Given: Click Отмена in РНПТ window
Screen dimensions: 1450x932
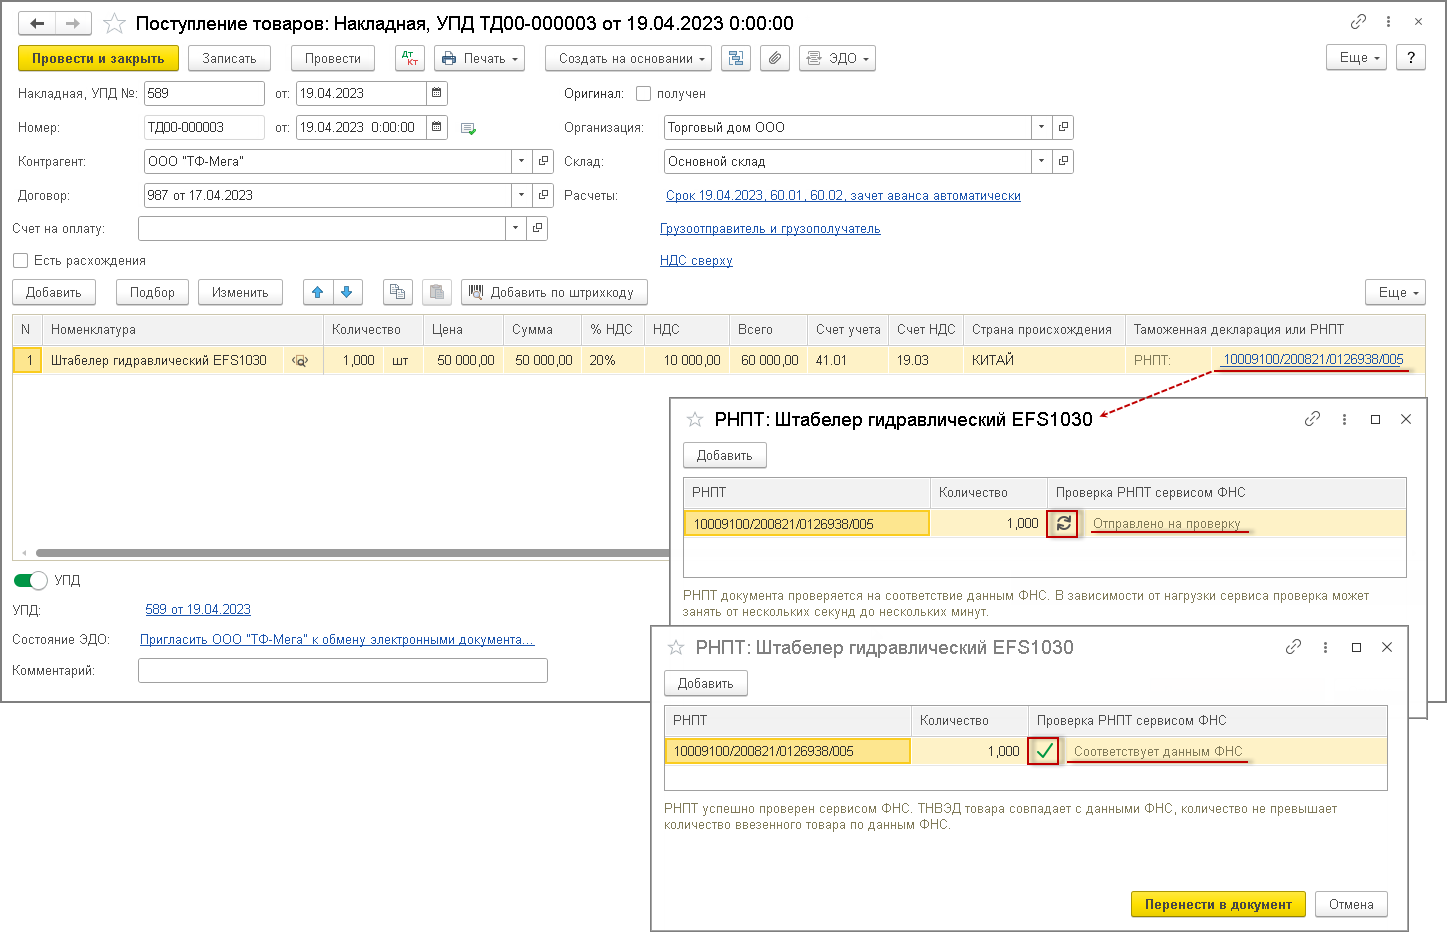Looking at the screenshot, I should coord(1351,904).
